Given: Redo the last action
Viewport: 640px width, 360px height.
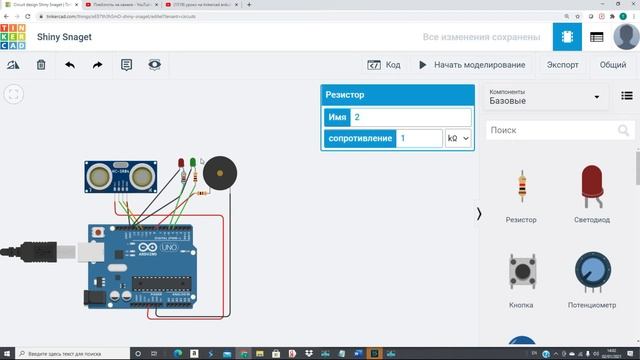Looking at the screenshot, I should [x=97, y=64].
